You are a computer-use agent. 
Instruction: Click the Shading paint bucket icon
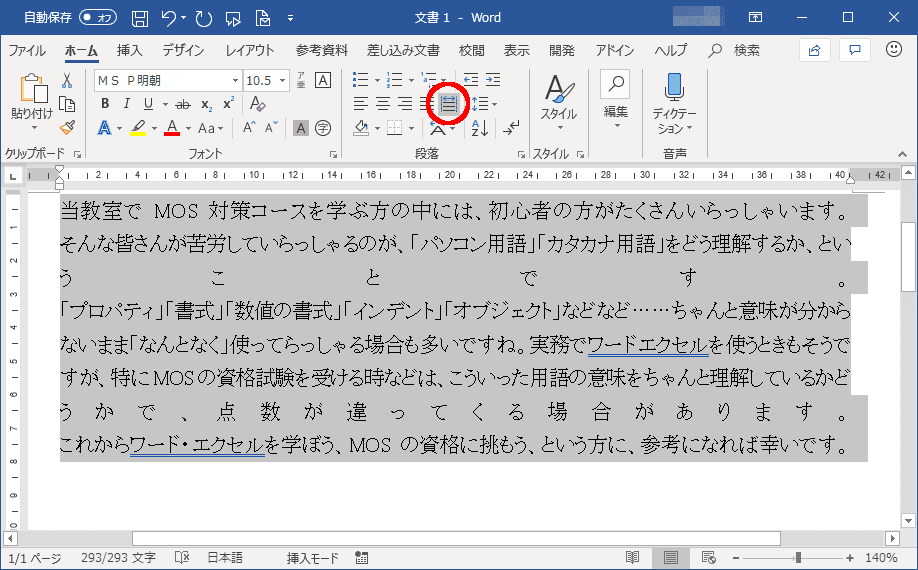click(361, 128)
